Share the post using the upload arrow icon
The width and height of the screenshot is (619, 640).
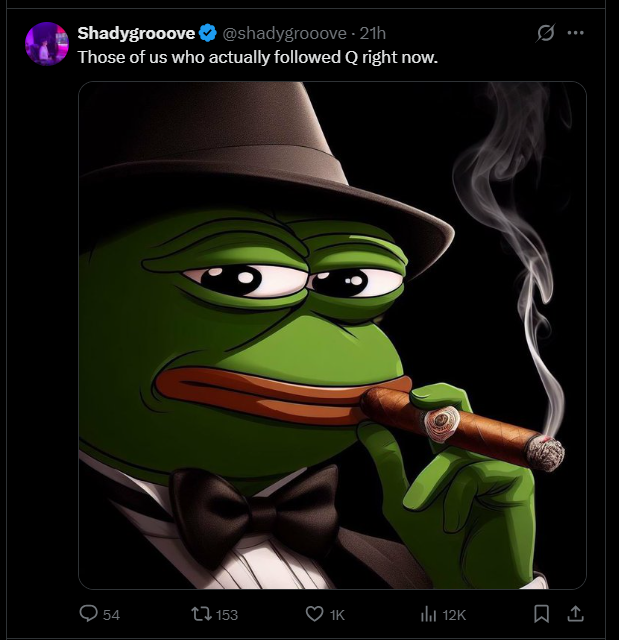pyautogui.click(x=575, y=613)
